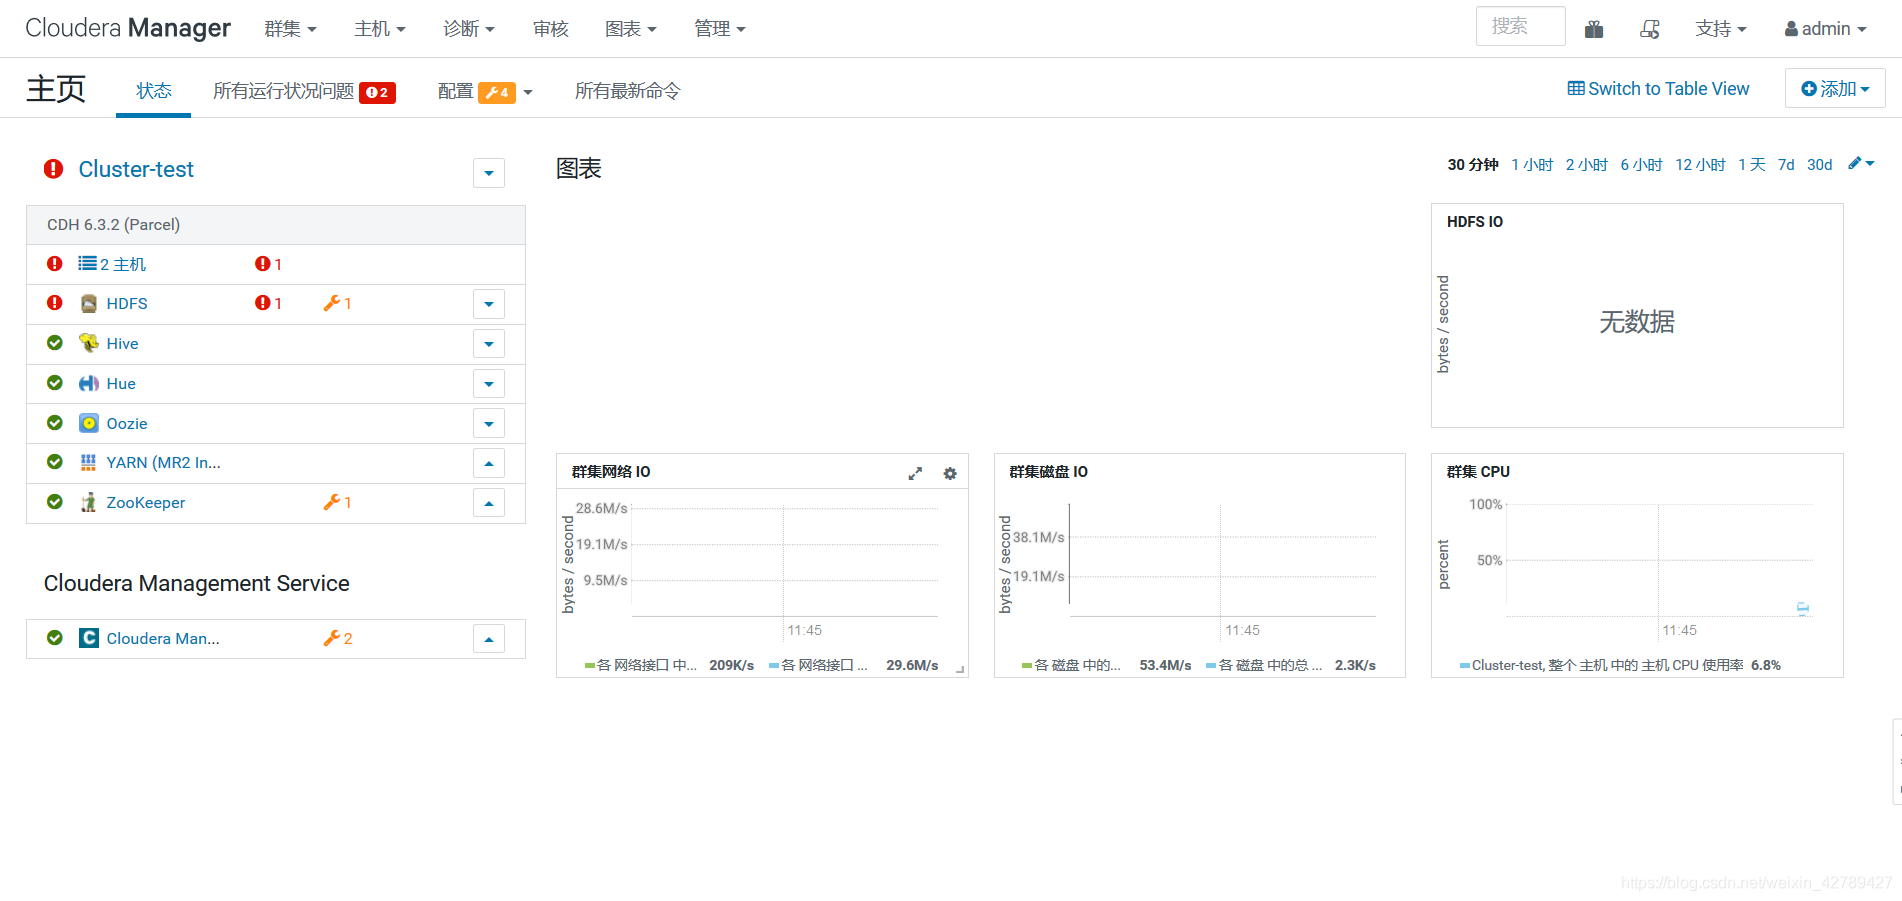Viewport: 1902px width, 901px height.
Task: Open the YARN (MR2 In... service link
Action: 164,463
